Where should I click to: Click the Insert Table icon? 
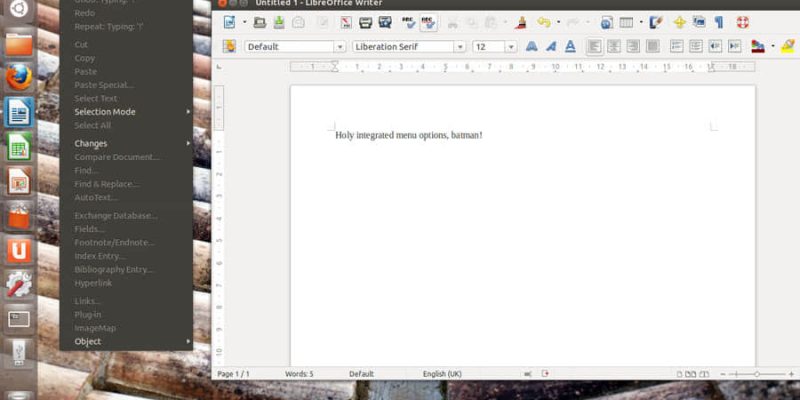click(x=626, y=22)
